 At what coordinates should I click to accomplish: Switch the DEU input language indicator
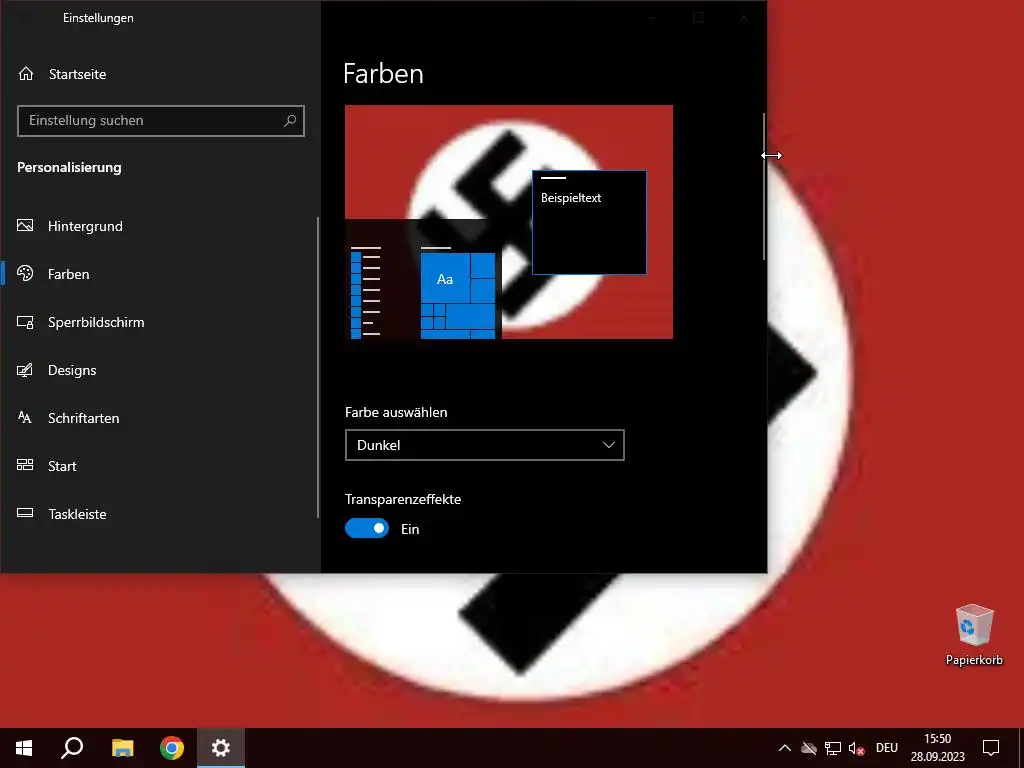coord(887,748)
